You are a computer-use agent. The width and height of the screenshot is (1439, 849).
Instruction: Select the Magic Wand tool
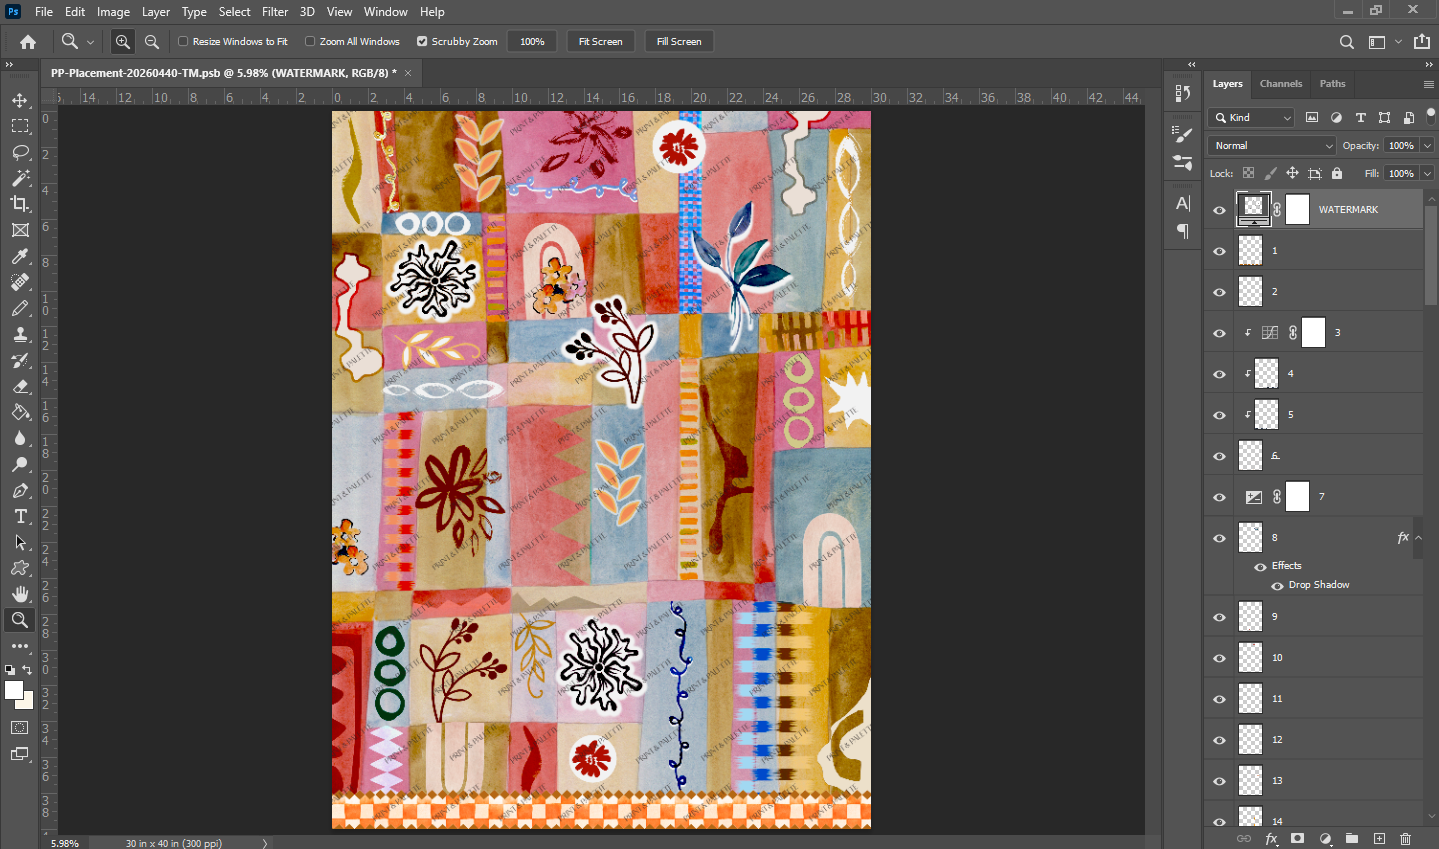click(x=20, y=178)
